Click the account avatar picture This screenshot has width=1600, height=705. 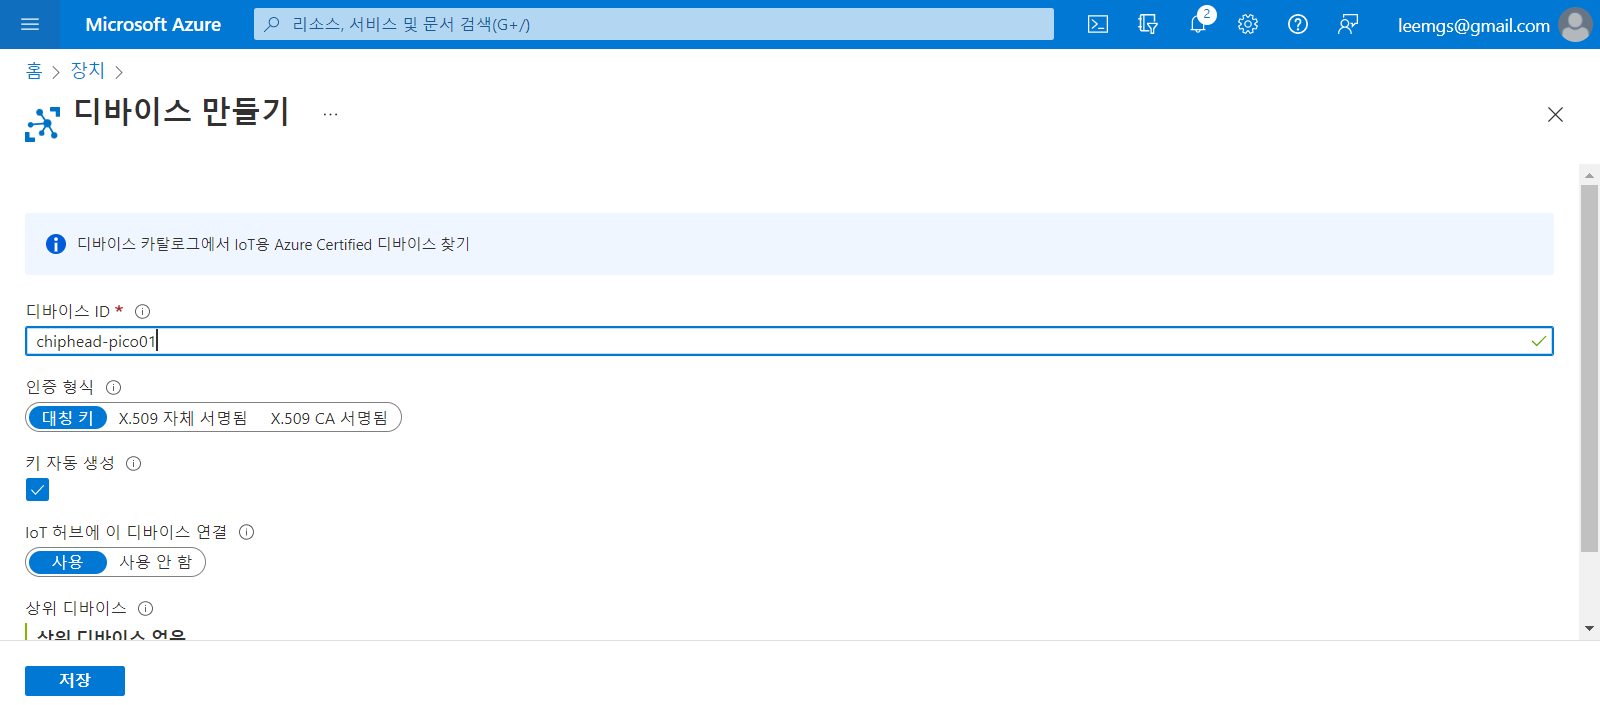point(1575,25)
